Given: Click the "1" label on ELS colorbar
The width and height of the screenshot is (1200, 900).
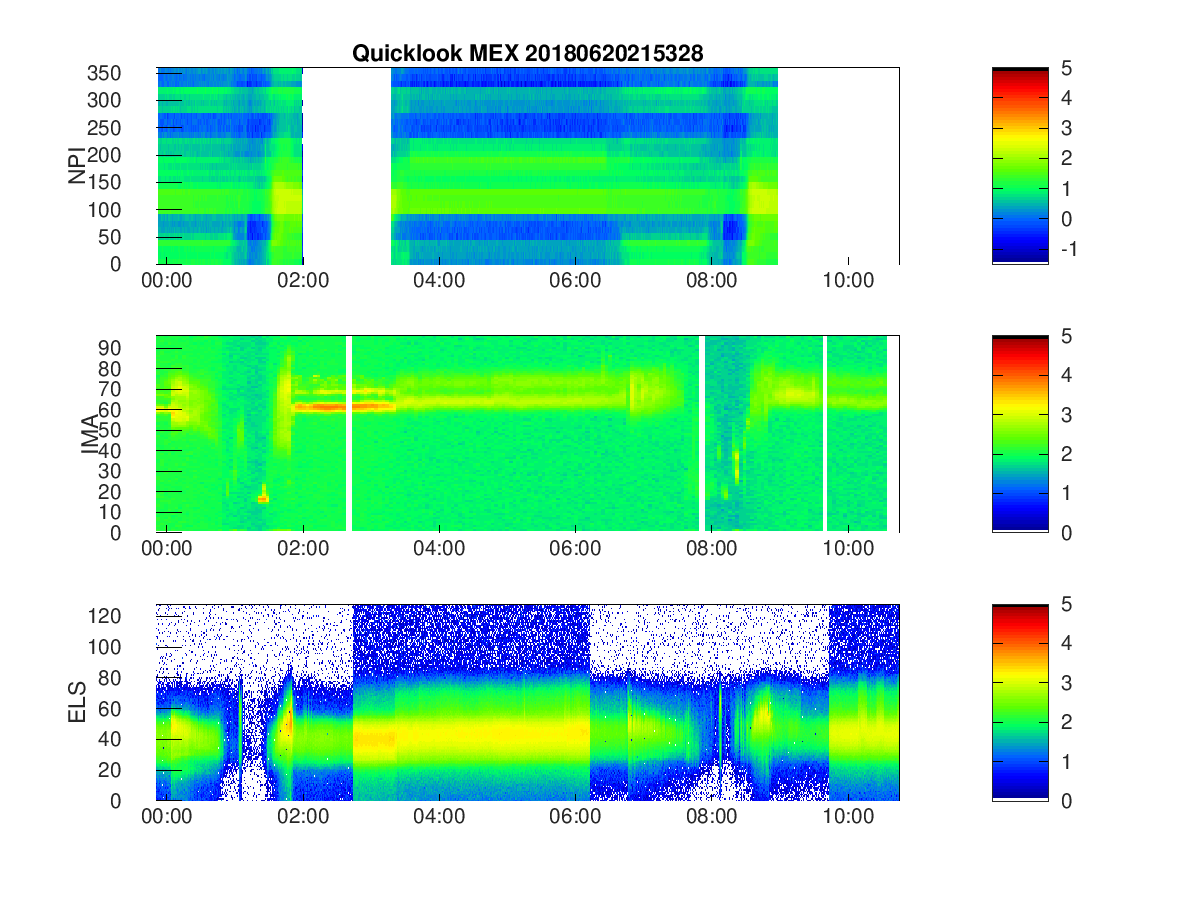Looking at the screenshot, I should [1065, 761].
